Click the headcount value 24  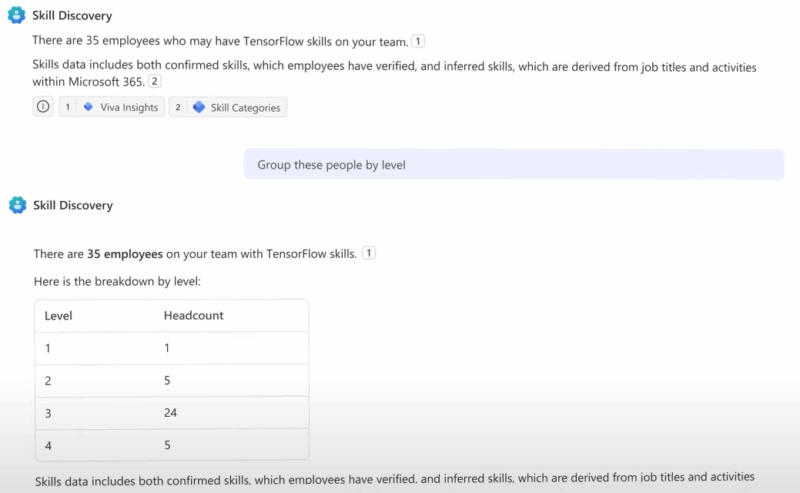click(x=171, y=412)
